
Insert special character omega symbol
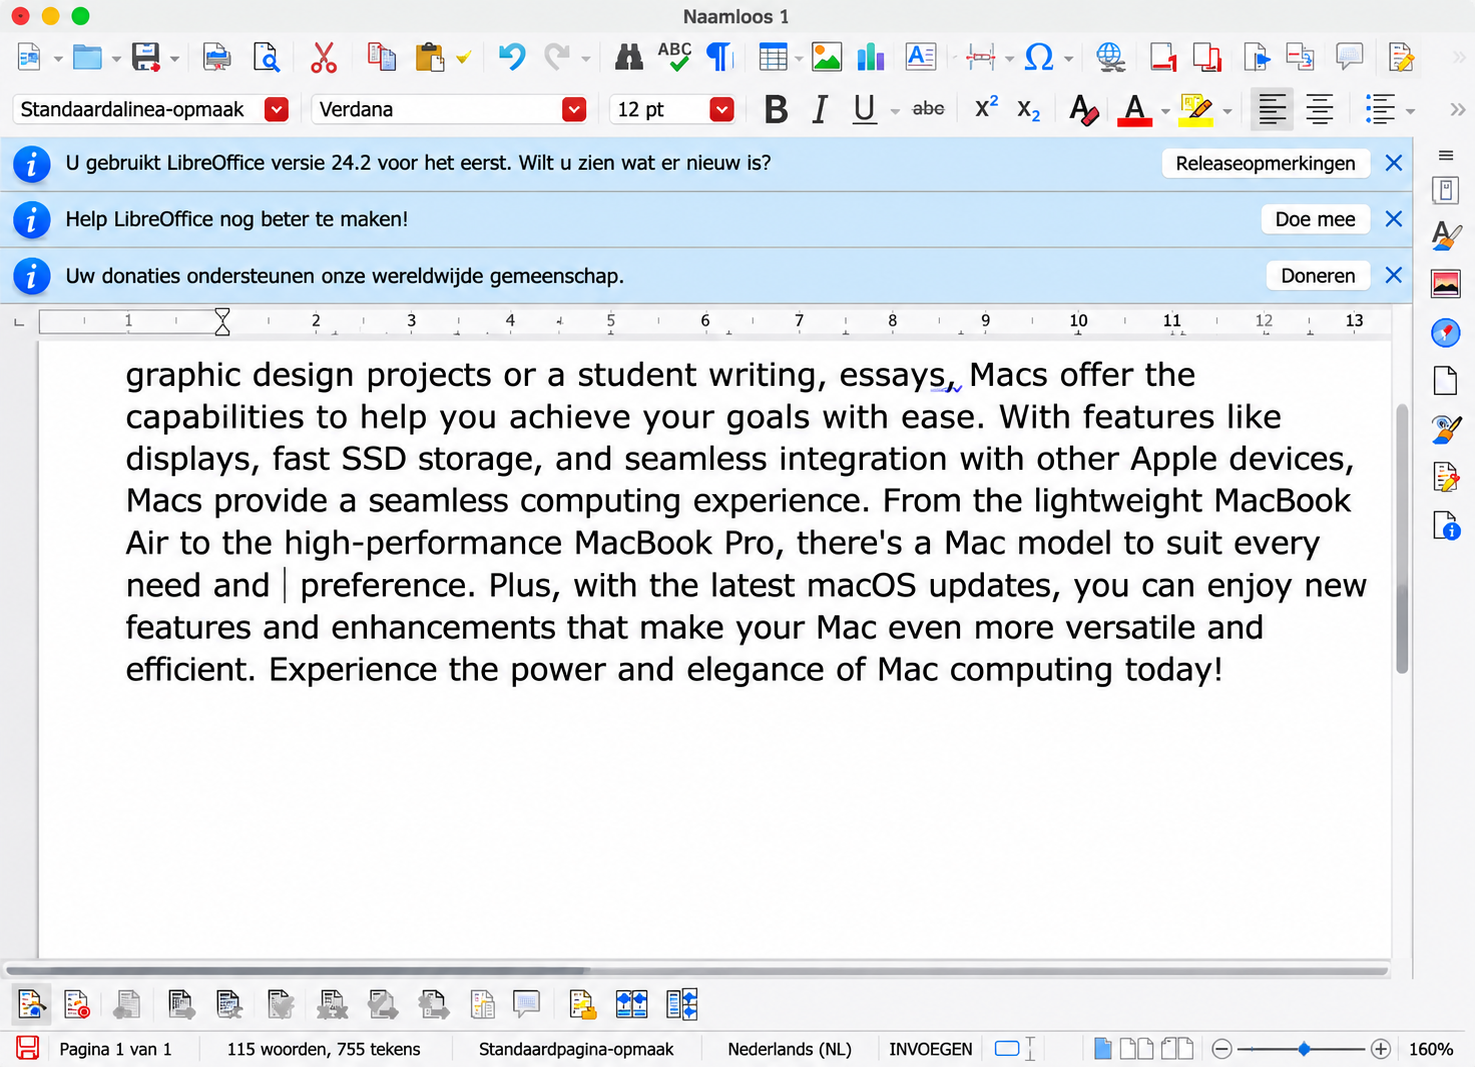(x=1039, y=57)
